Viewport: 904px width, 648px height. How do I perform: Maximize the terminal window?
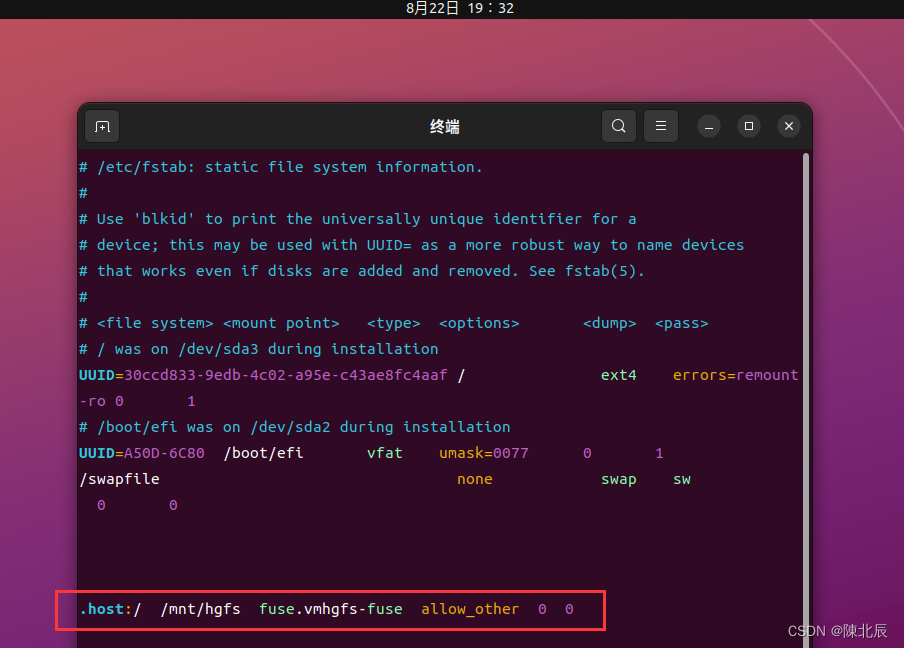[749, 126]
